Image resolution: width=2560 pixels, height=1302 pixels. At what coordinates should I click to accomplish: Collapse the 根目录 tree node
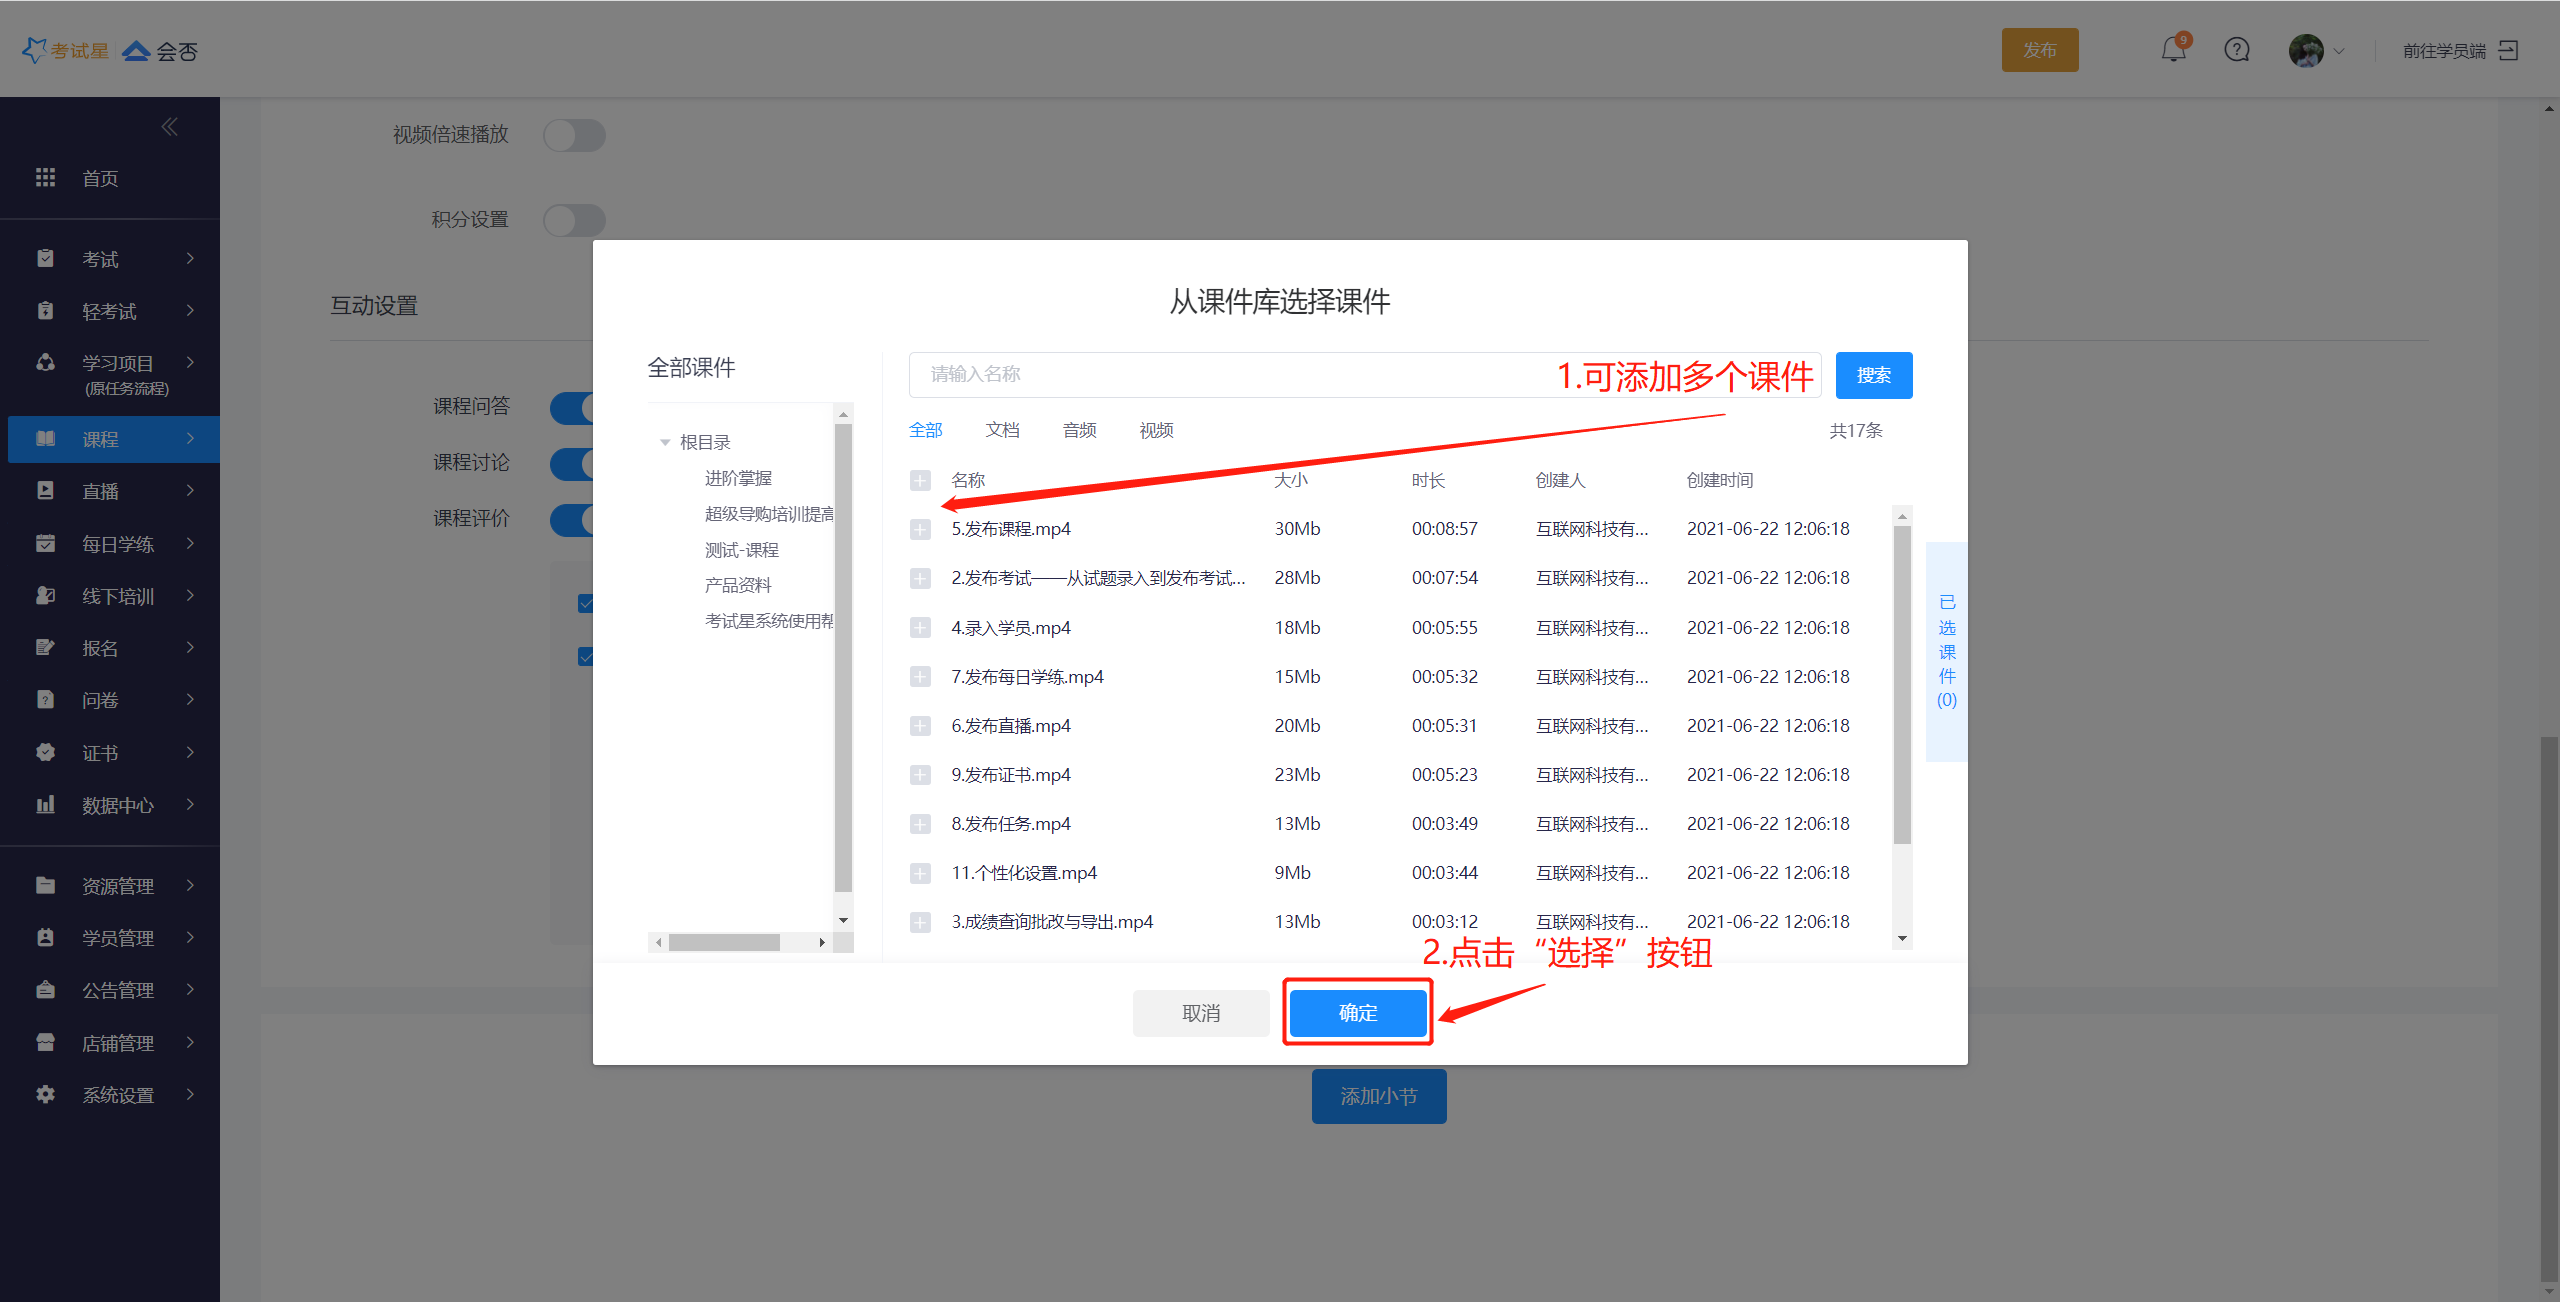665,442
